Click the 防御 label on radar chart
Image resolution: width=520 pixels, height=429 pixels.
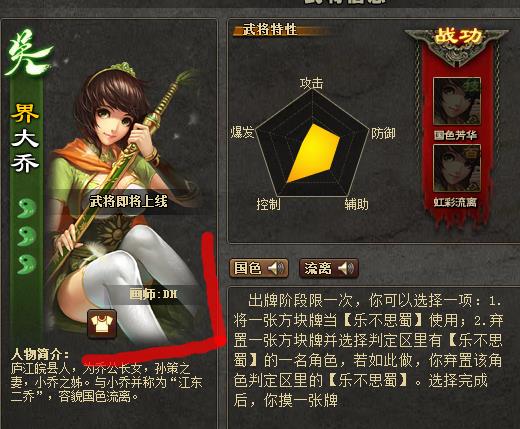coord(383,133)
